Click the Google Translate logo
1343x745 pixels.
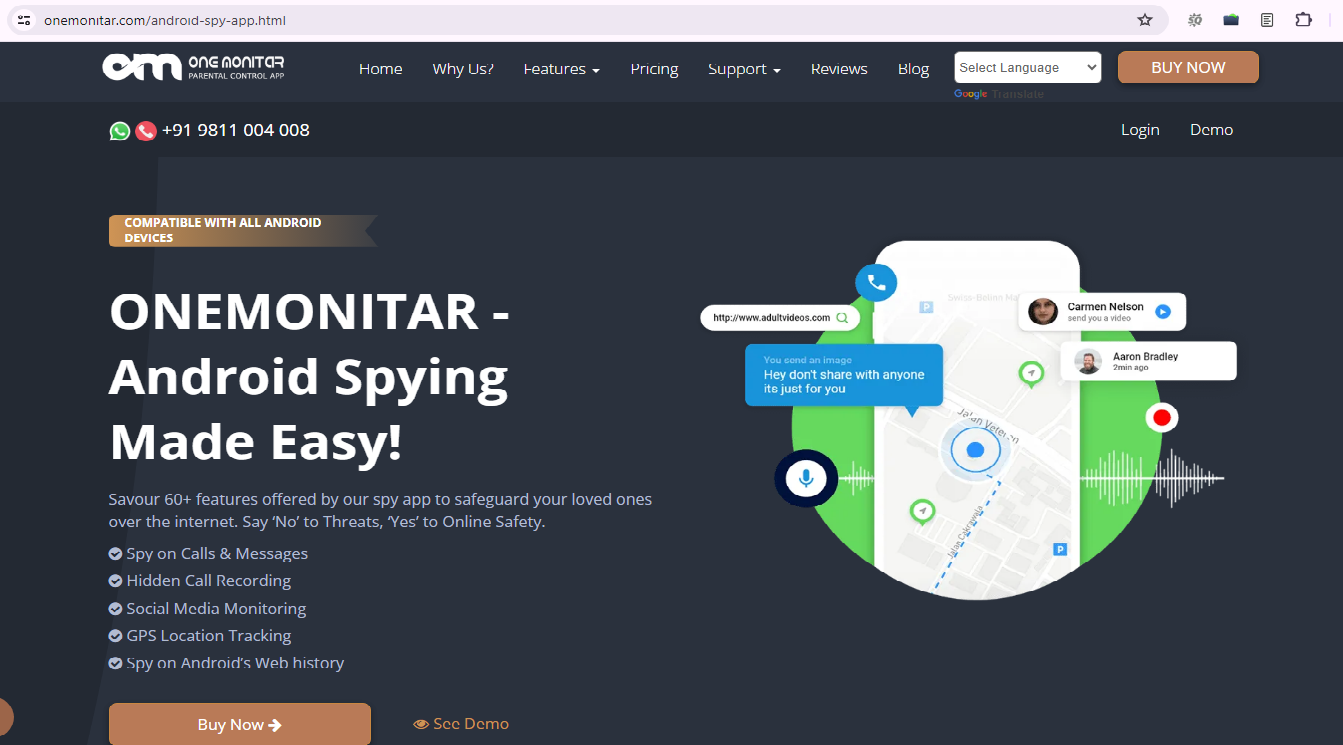click(x=970, y=94)
